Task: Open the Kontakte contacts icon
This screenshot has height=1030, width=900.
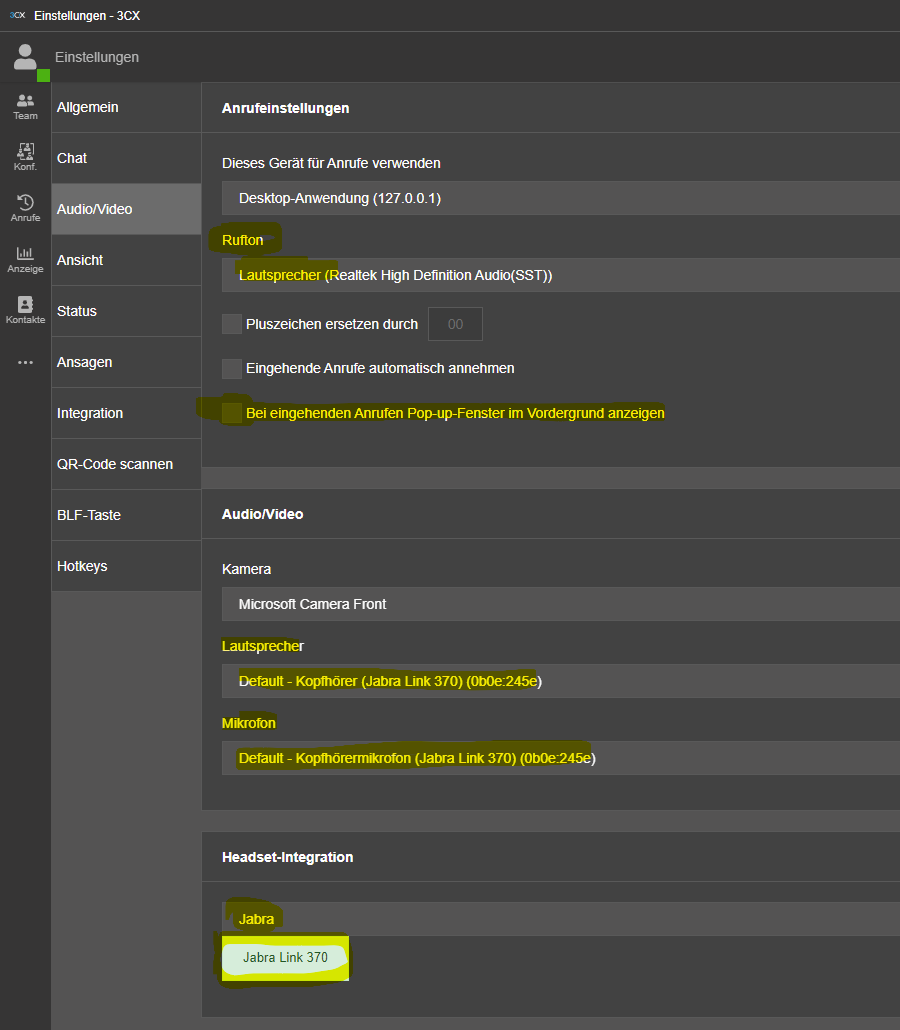Action: coord(25,310)
